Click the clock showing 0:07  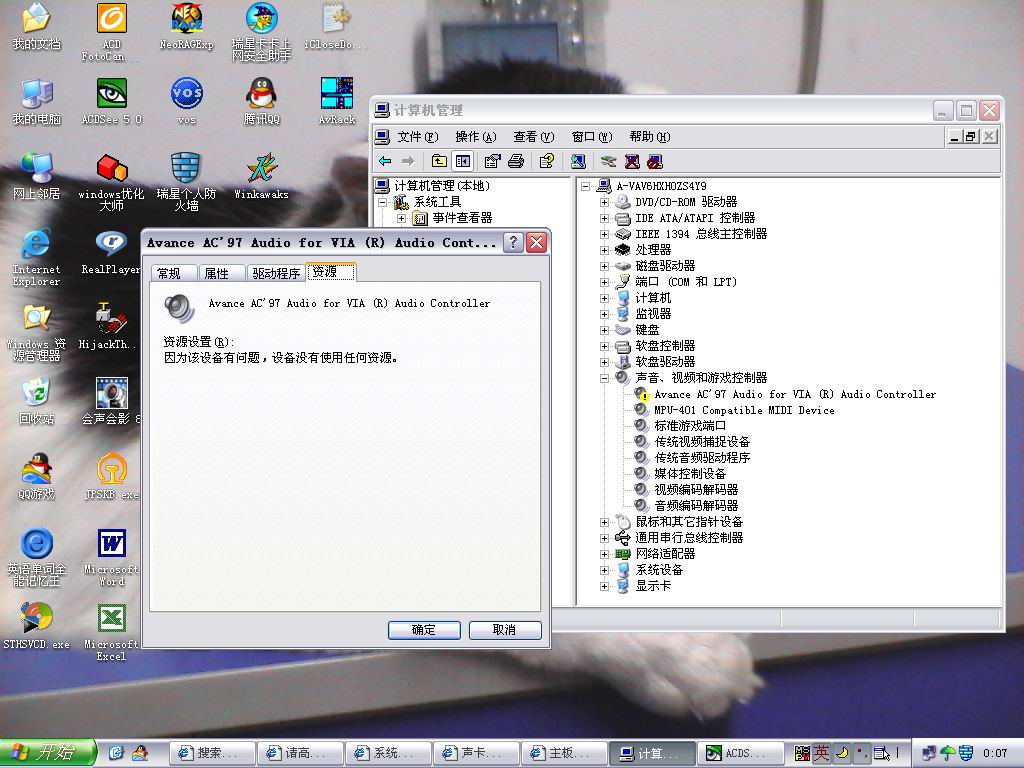995,753
